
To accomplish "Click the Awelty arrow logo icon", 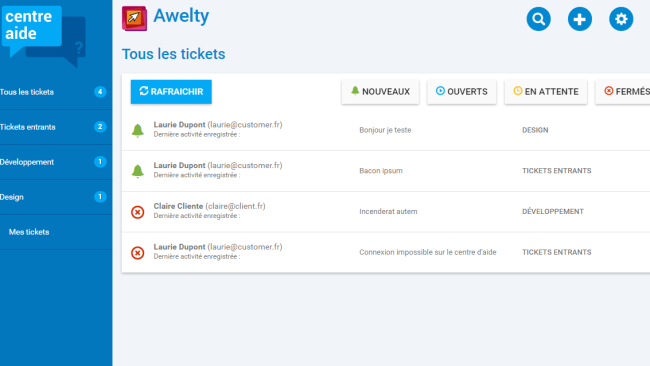I will (134, 18).
